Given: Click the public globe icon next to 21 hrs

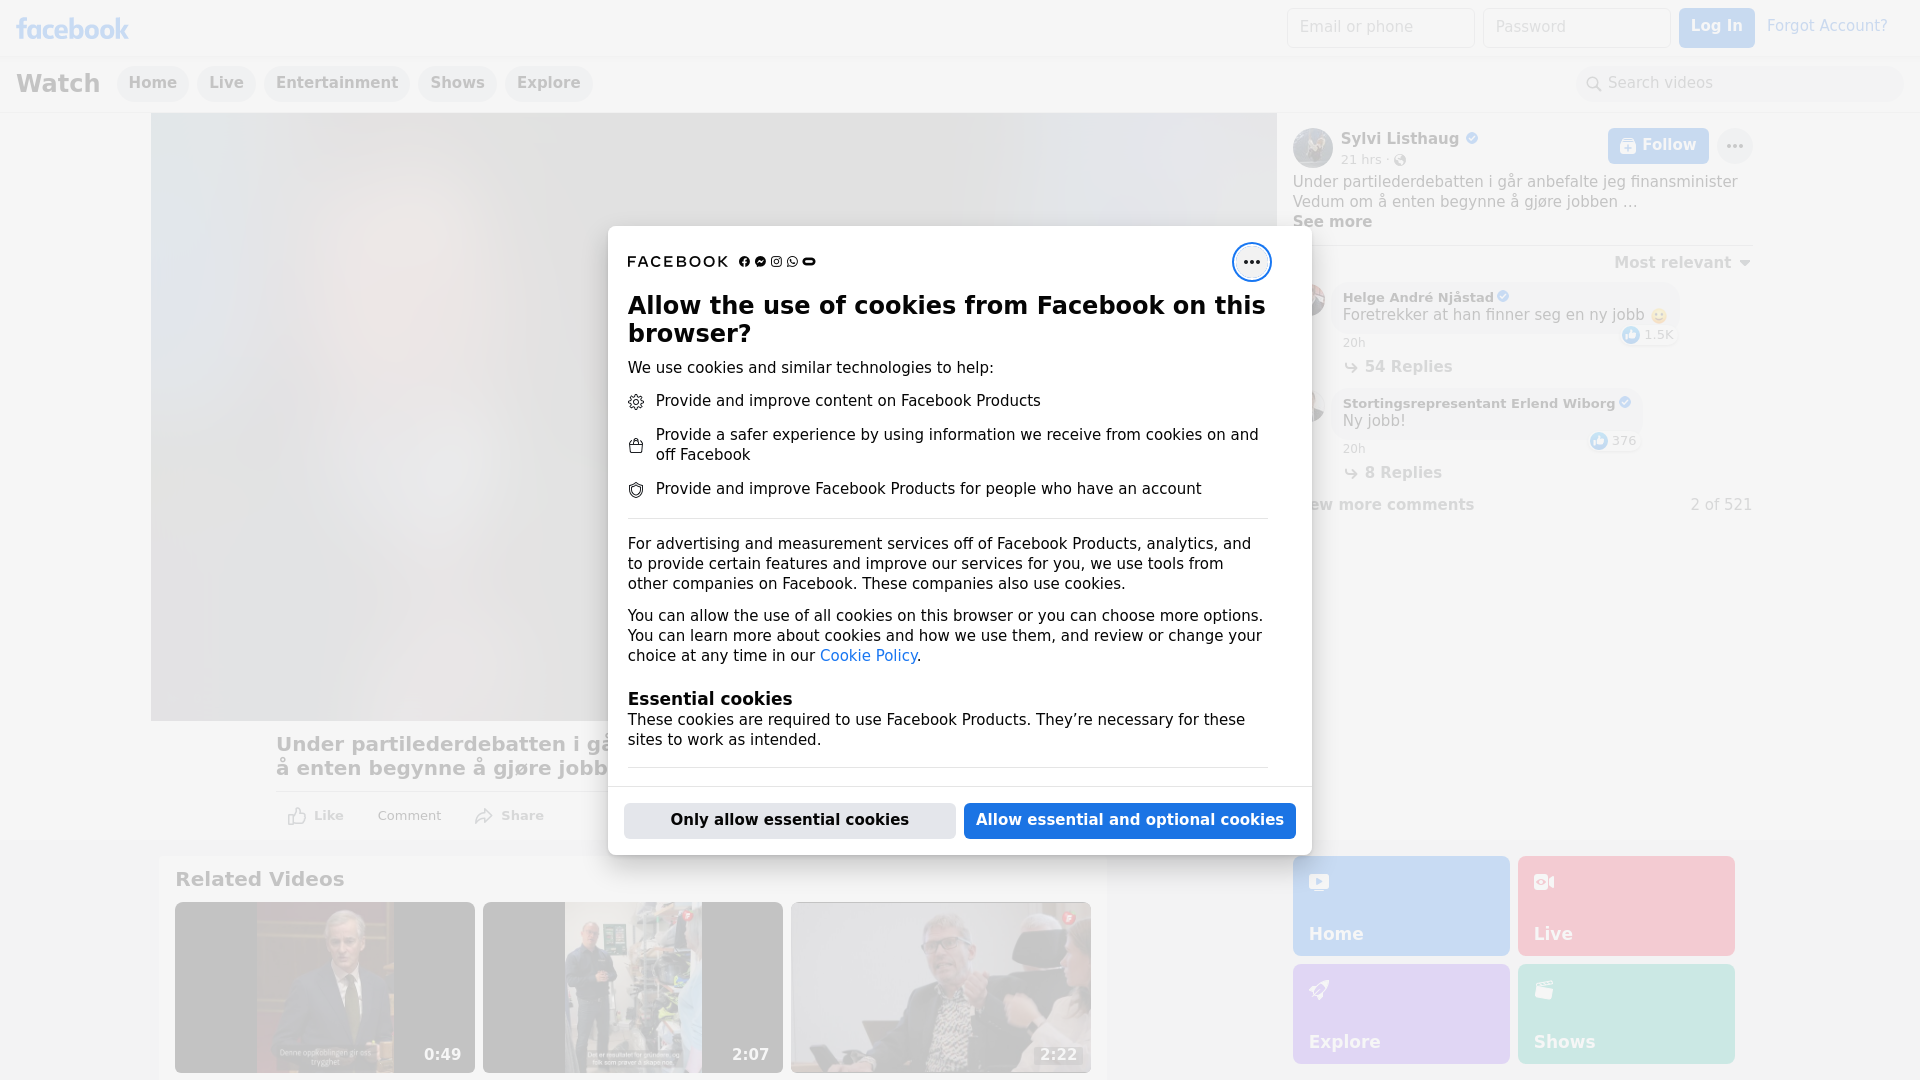Looking at the screenshot, I should (x=1400, y=160).
